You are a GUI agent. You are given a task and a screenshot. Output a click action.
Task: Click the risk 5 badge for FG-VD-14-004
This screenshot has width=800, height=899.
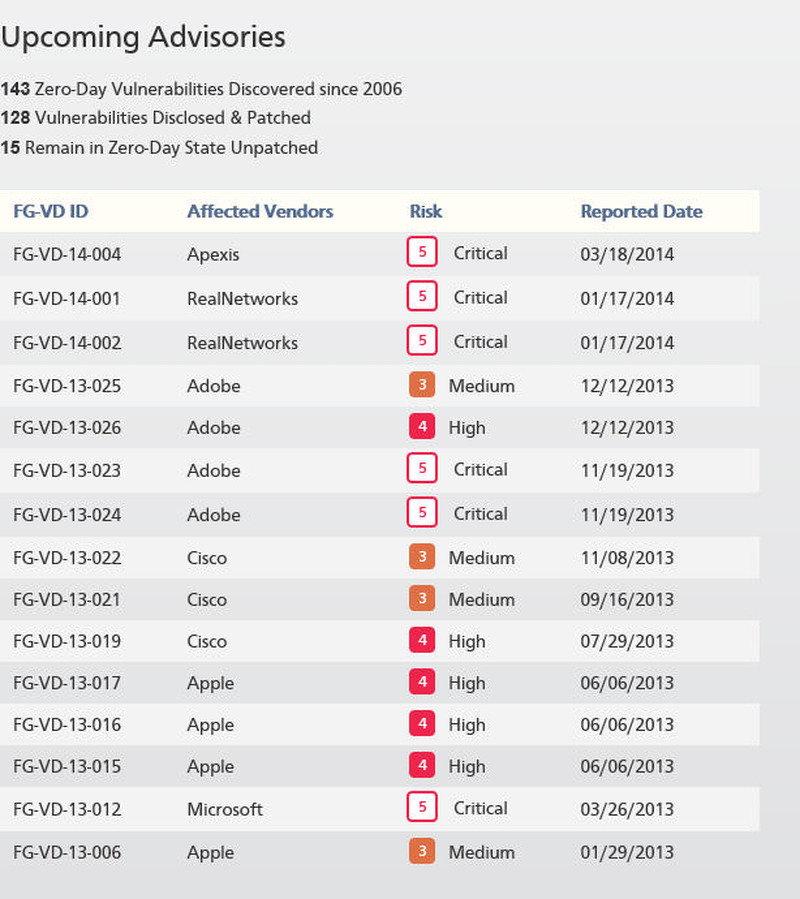(x=422, y=252)
